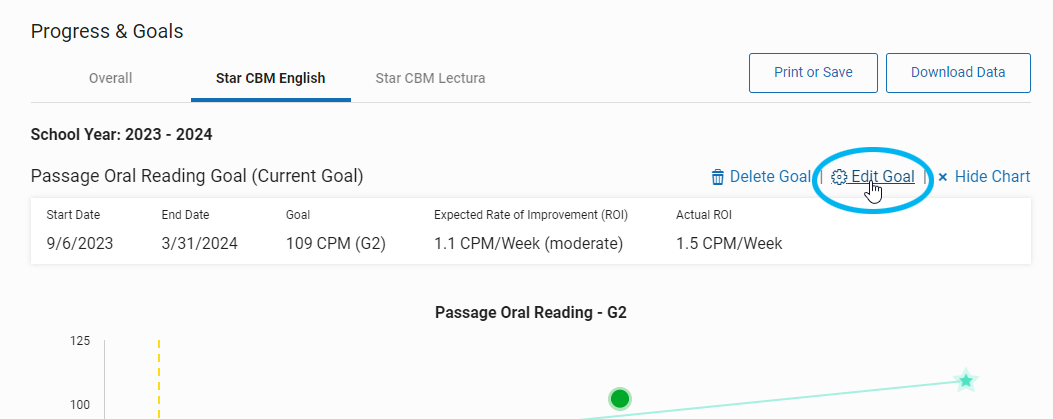
Task: Click the 109 CPM (G2) goal value
Action: (336, 243)
